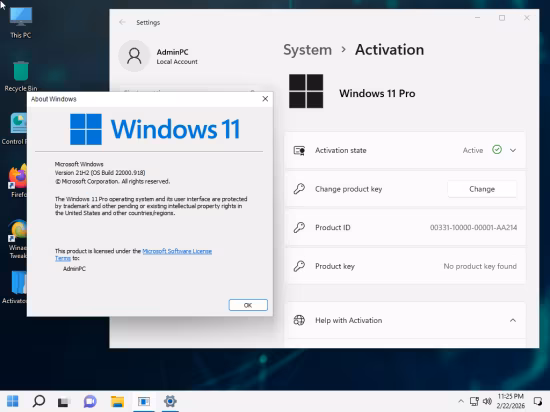Go back with the Settings back arrow
Screen dimensions: 550x412
point(122,22)
